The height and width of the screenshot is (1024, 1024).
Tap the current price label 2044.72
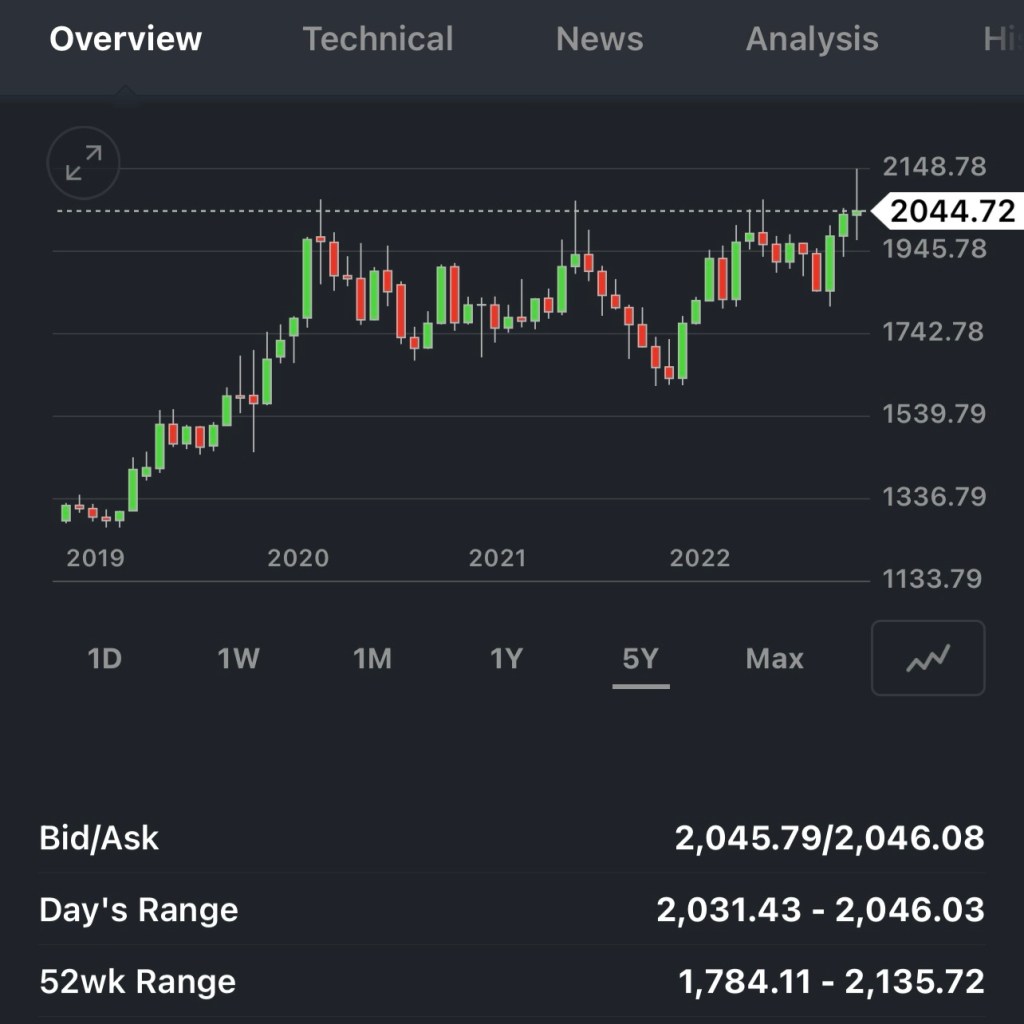click(950, 211)
